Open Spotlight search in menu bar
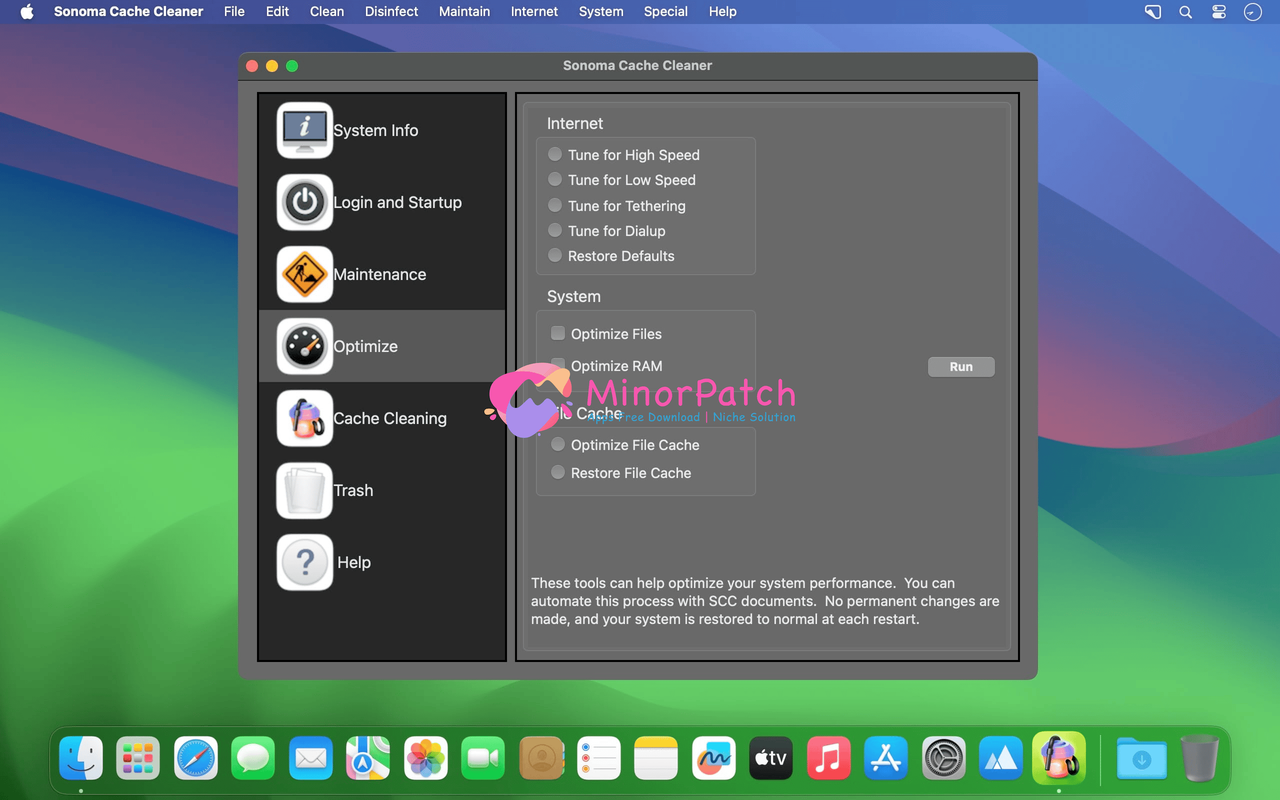 1186,12
